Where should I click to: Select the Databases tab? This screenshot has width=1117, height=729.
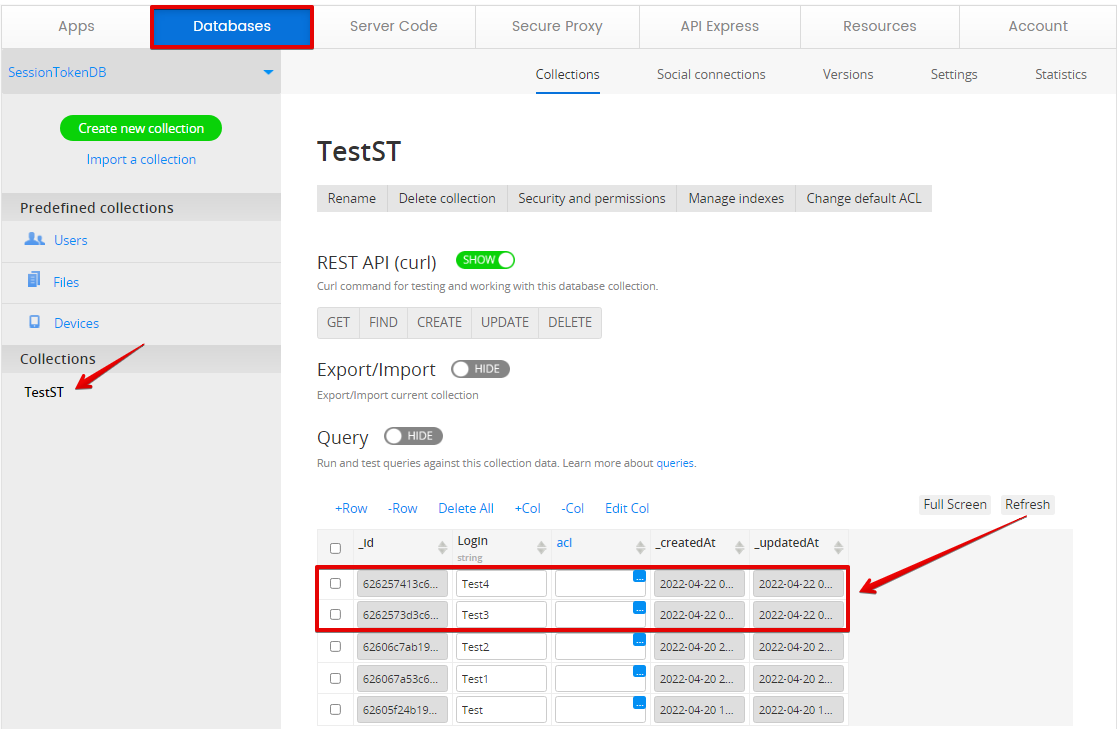(x=232, y=26)
